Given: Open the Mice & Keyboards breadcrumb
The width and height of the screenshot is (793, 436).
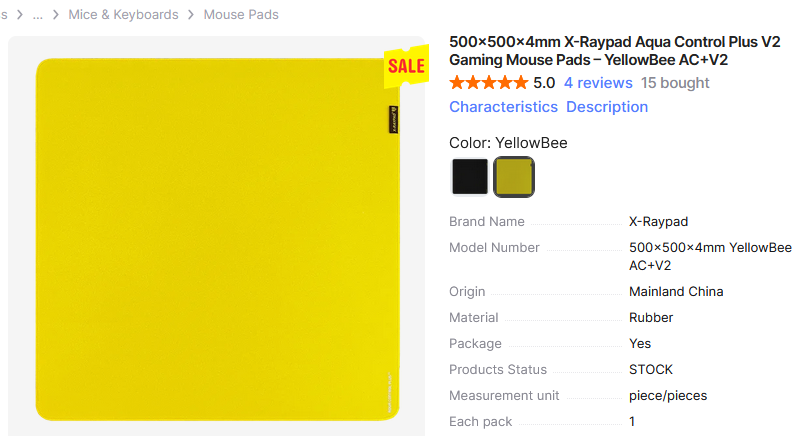Looking at the screenshot, I should (123, 15).
